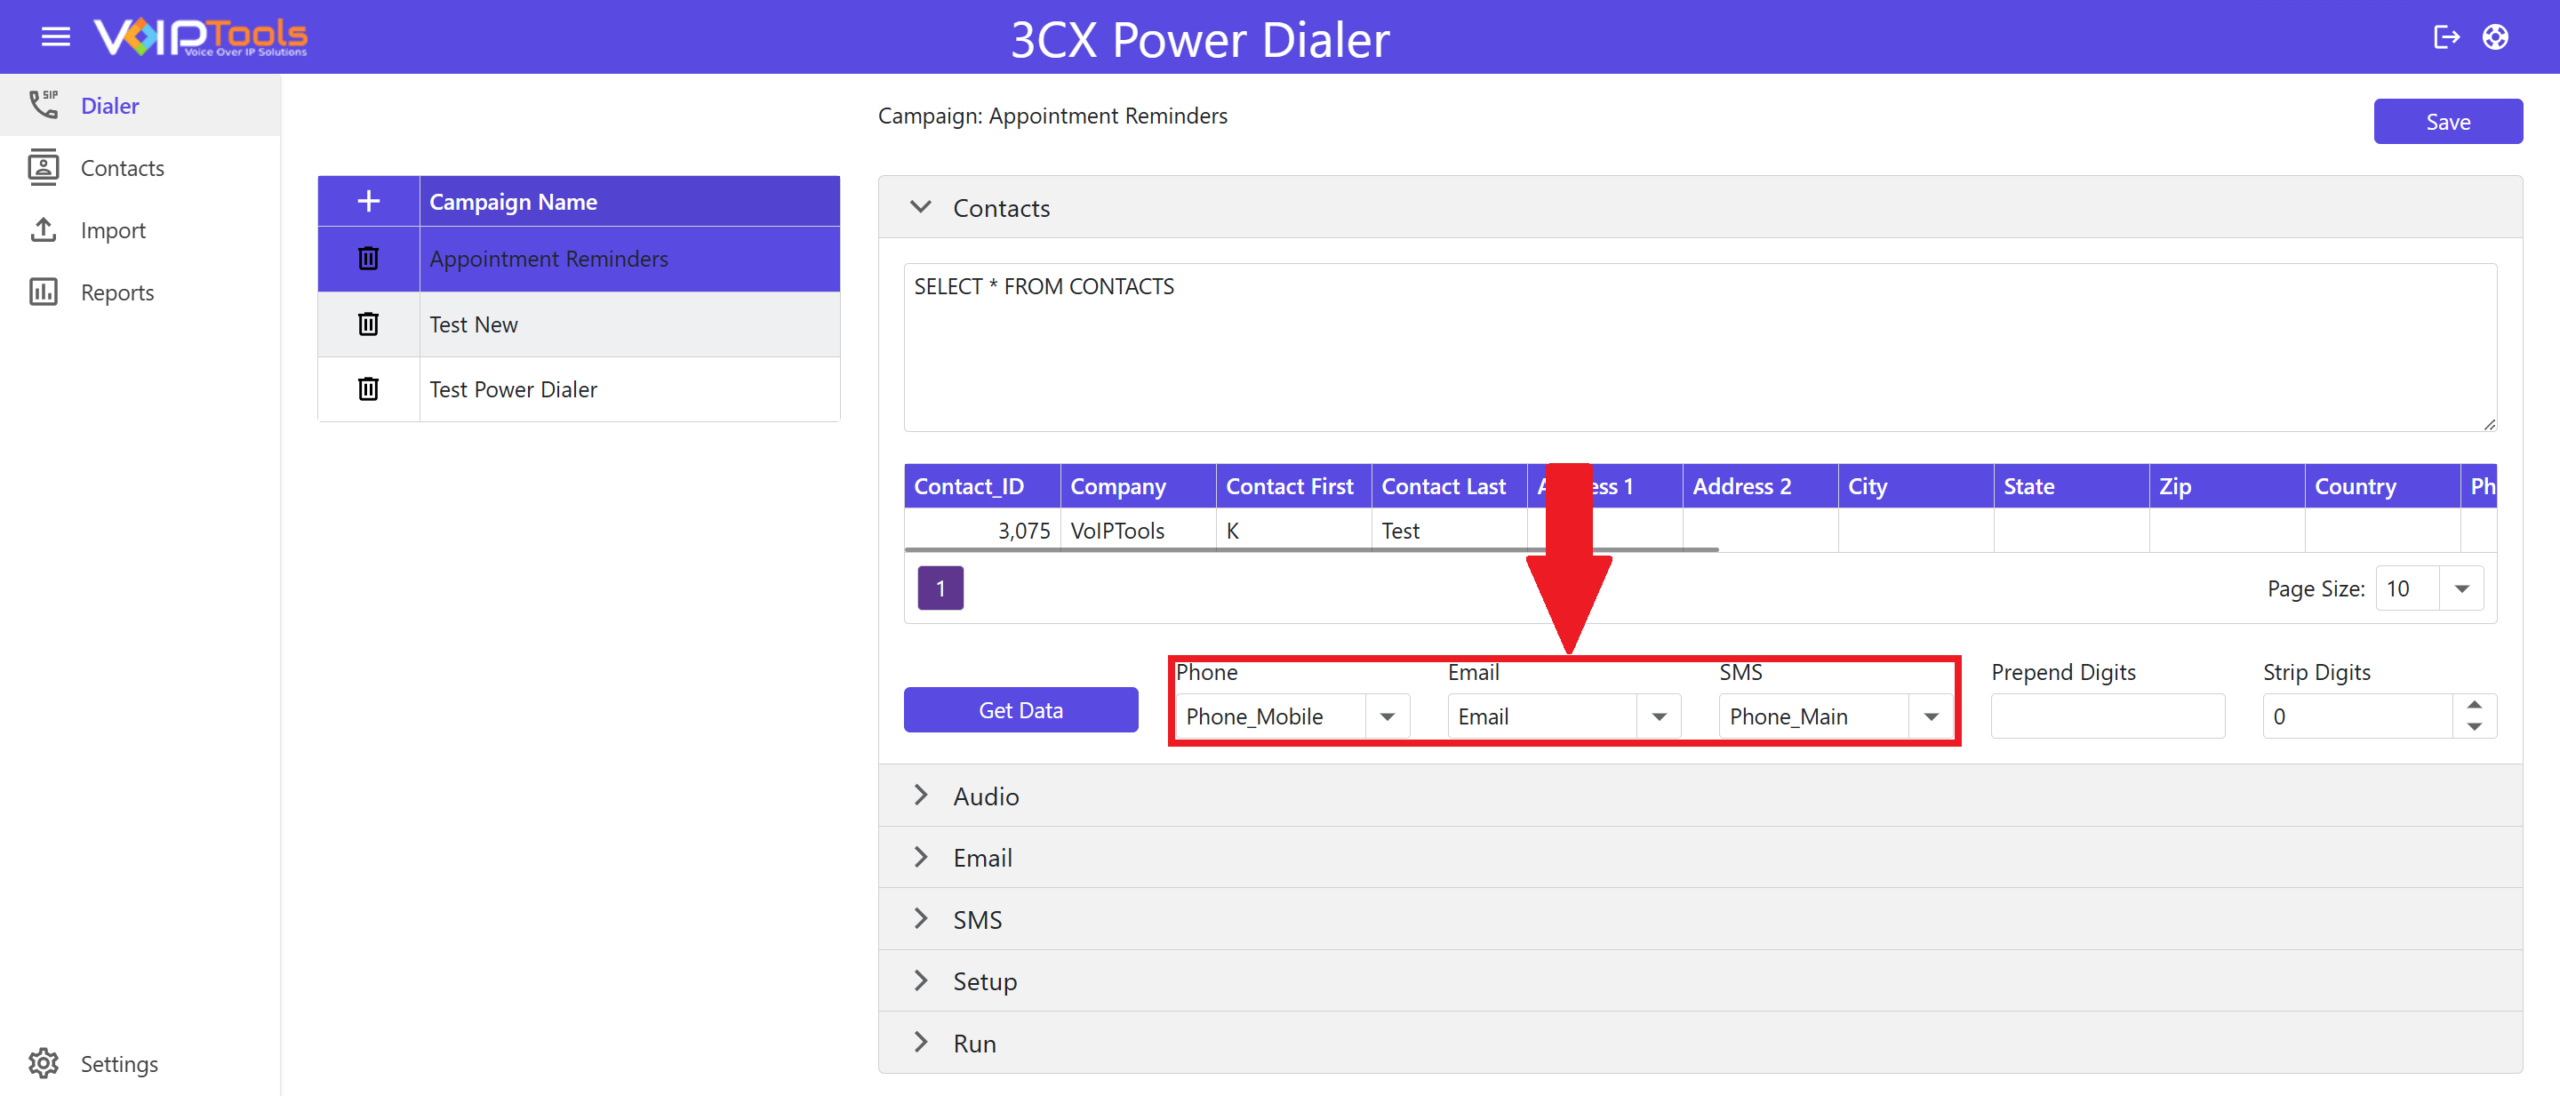Image resolution: width=2560 pixels, height=1096 pixels.
Task: Select the Test New campaign
Action: [x=630, y=324]
